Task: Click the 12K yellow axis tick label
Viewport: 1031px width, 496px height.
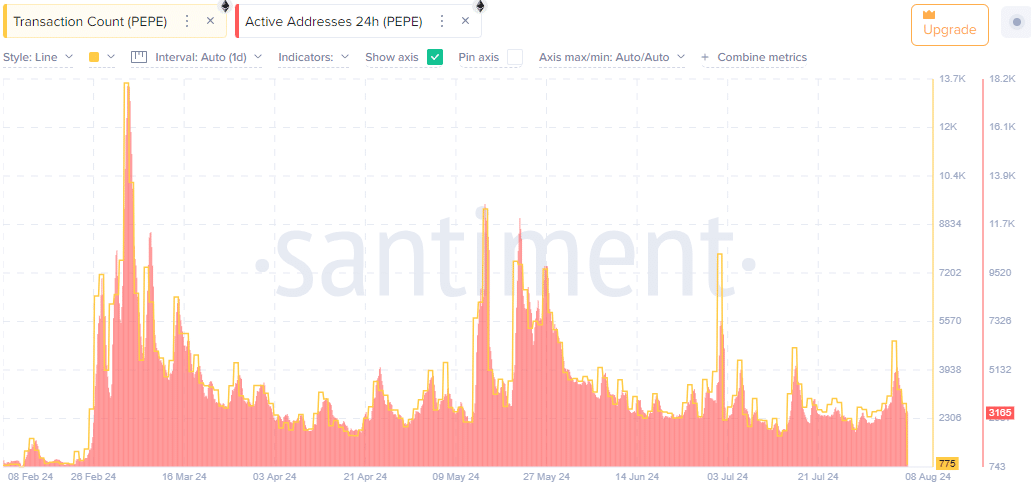Action: 949,127
